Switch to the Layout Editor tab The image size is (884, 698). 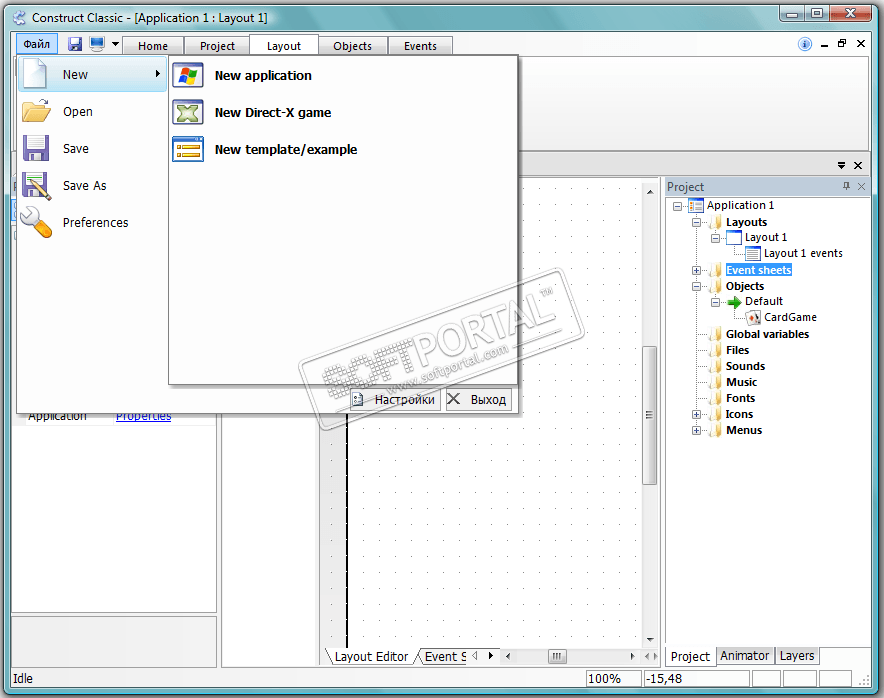371,657
